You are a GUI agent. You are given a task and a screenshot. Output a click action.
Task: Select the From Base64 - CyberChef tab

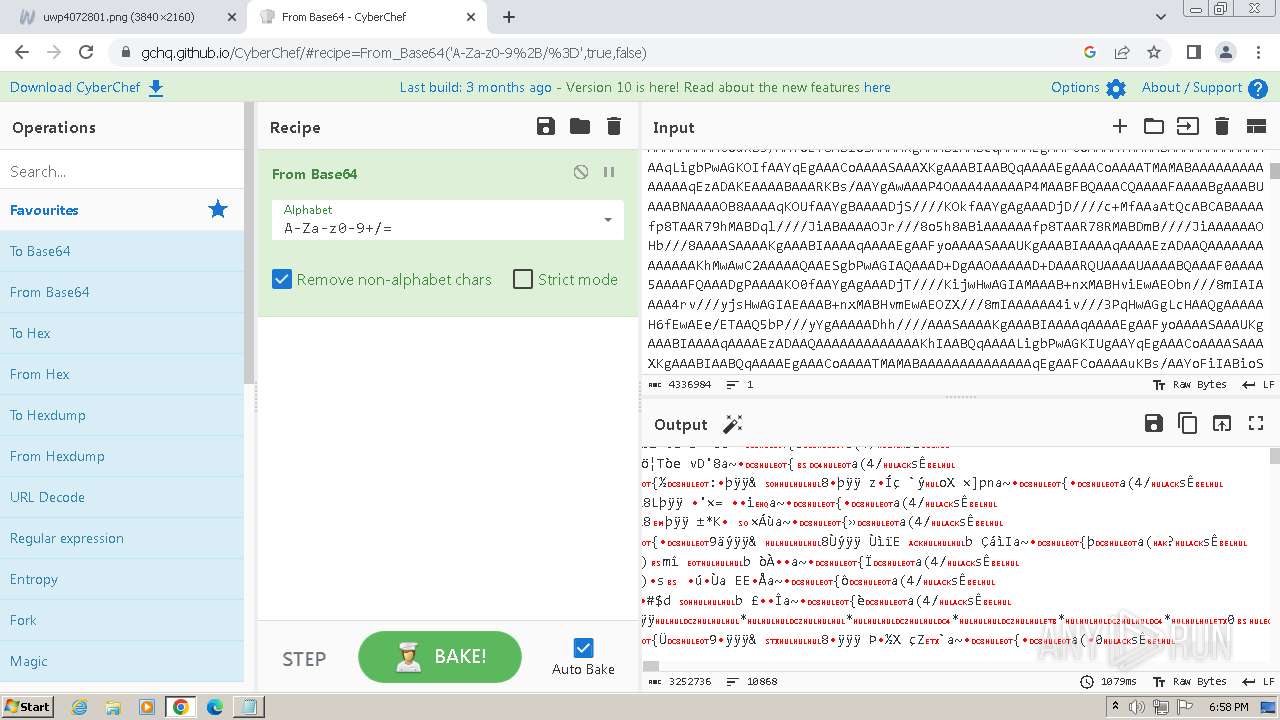coord(368,17)
